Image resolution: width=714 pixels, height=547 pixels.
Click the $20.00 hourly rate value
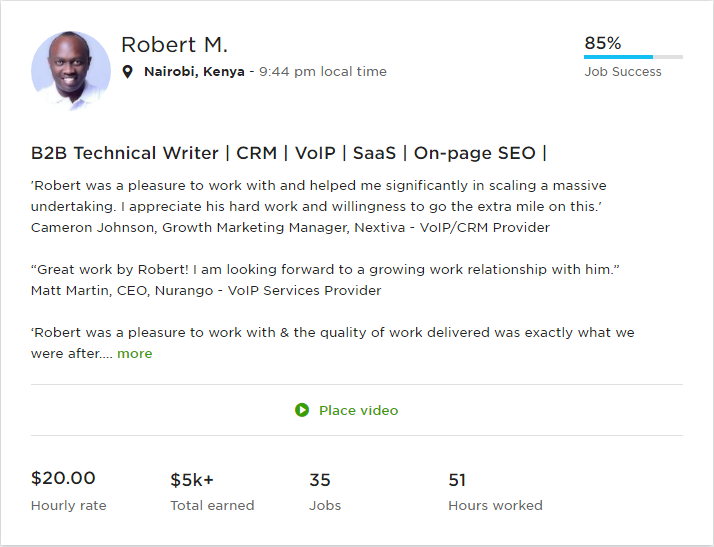[x=63, y=478]
